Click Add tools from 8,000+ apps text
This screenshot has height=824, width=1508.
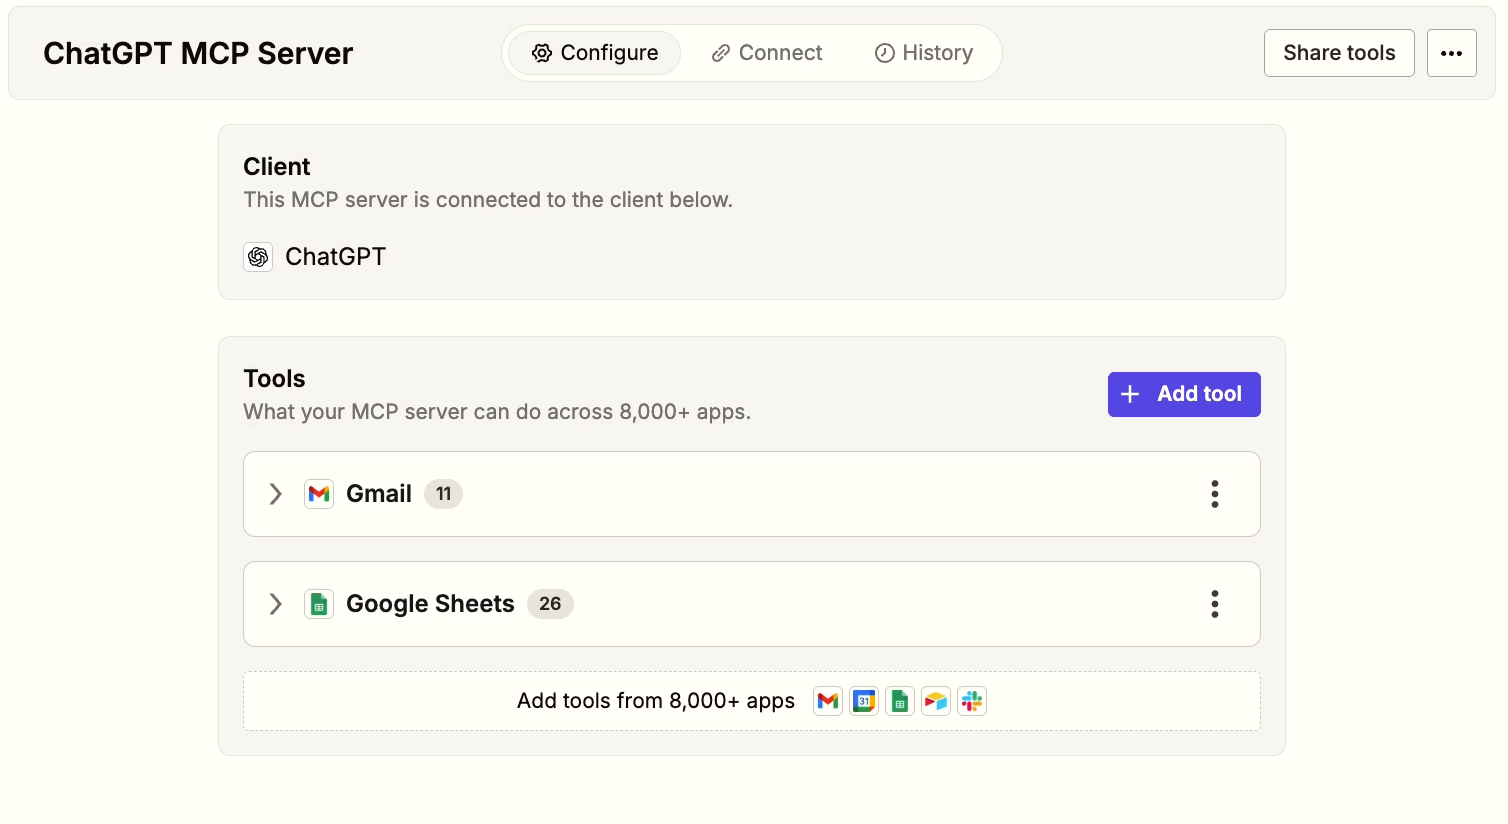(x=656, y=701)
